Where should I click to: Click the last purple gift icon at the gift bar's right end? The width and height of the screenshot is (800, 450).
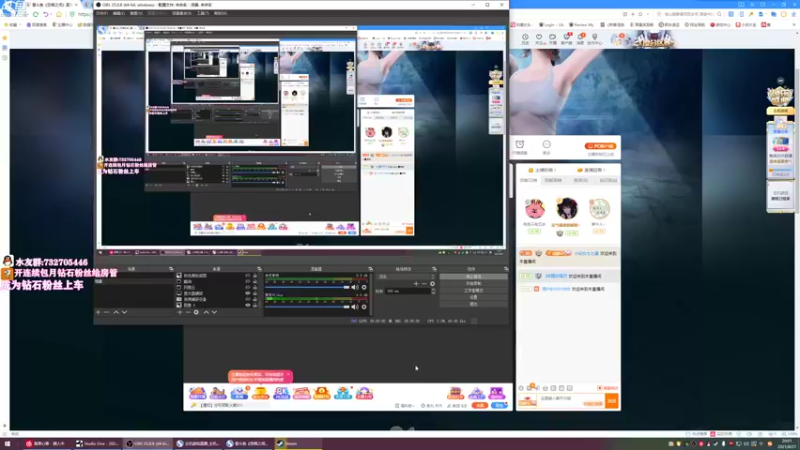[496, 393]
